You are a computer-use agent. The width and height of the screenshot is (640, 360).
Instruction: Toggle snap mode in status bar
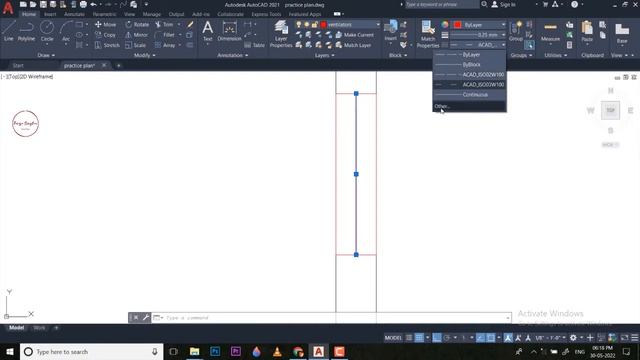pyautogui.click(x=419, y=338)
